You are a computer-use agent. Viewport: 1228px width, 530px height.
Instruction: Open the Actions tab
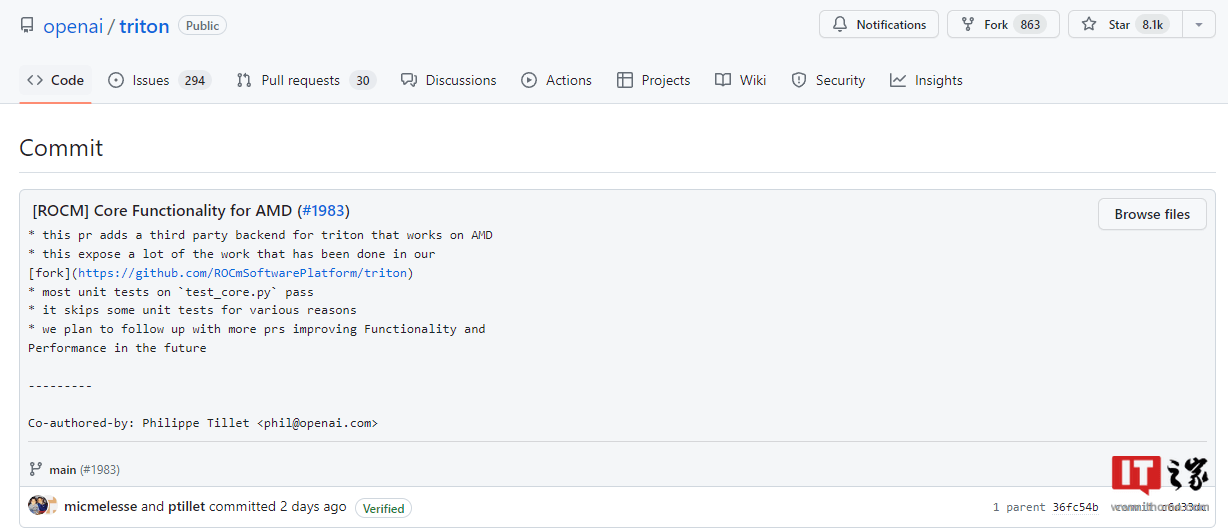point(557,80)
